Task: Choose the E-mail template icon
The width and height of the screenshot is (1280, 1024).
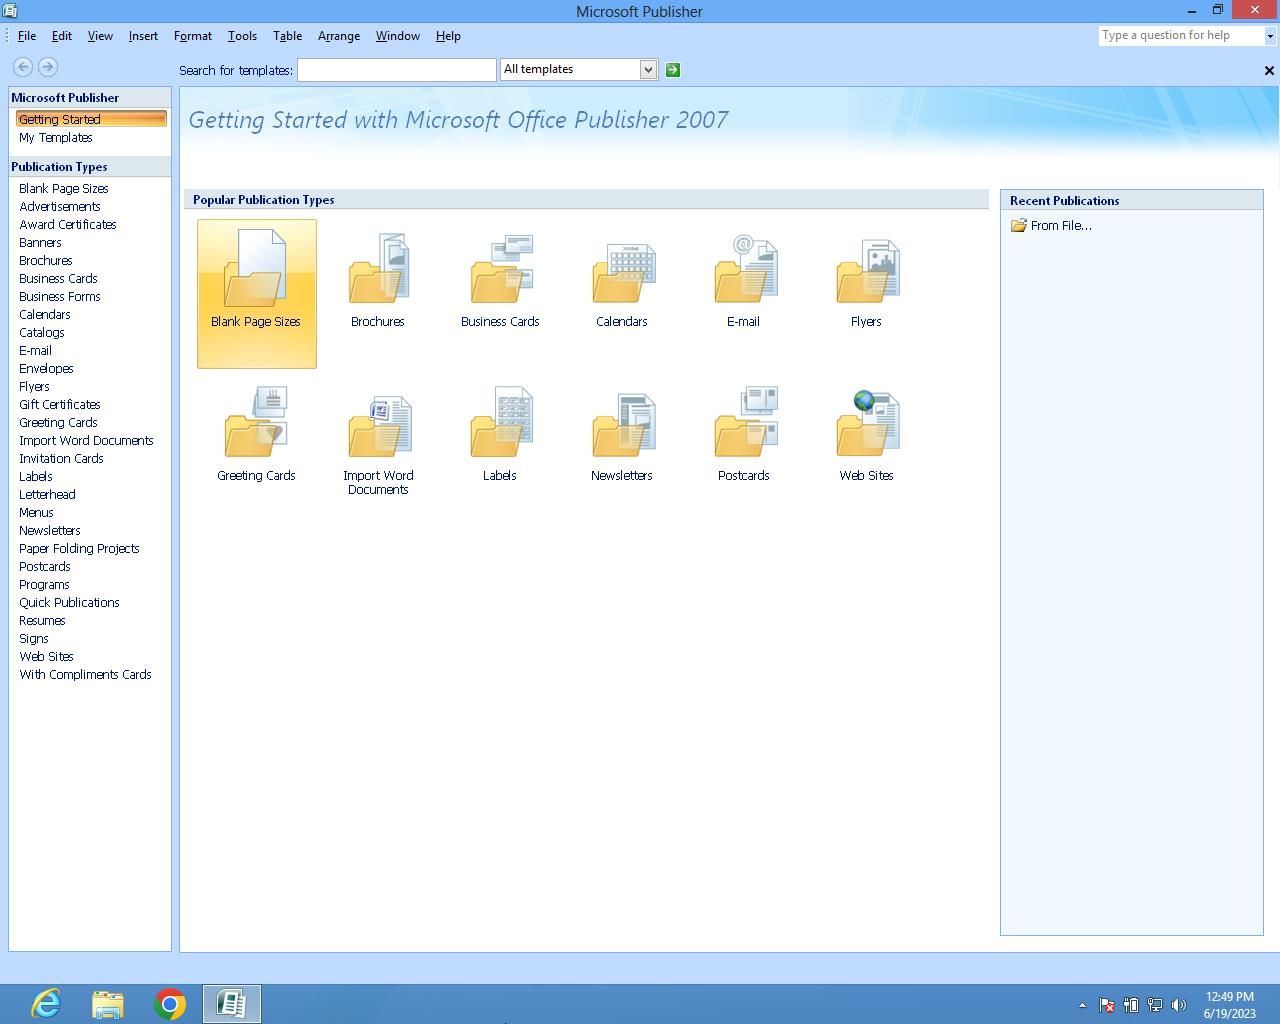Action: (744, 270)
